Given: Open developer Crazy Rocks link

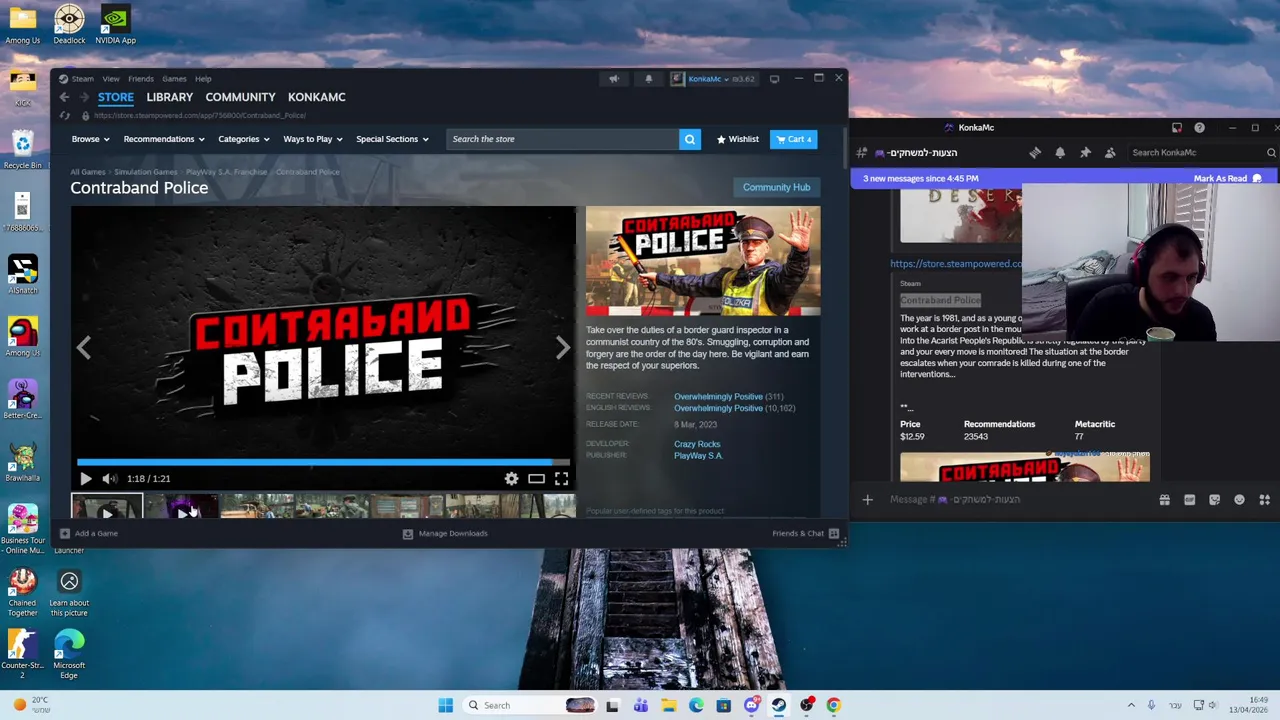Looking at the screenshot, I should pos(697,444).
